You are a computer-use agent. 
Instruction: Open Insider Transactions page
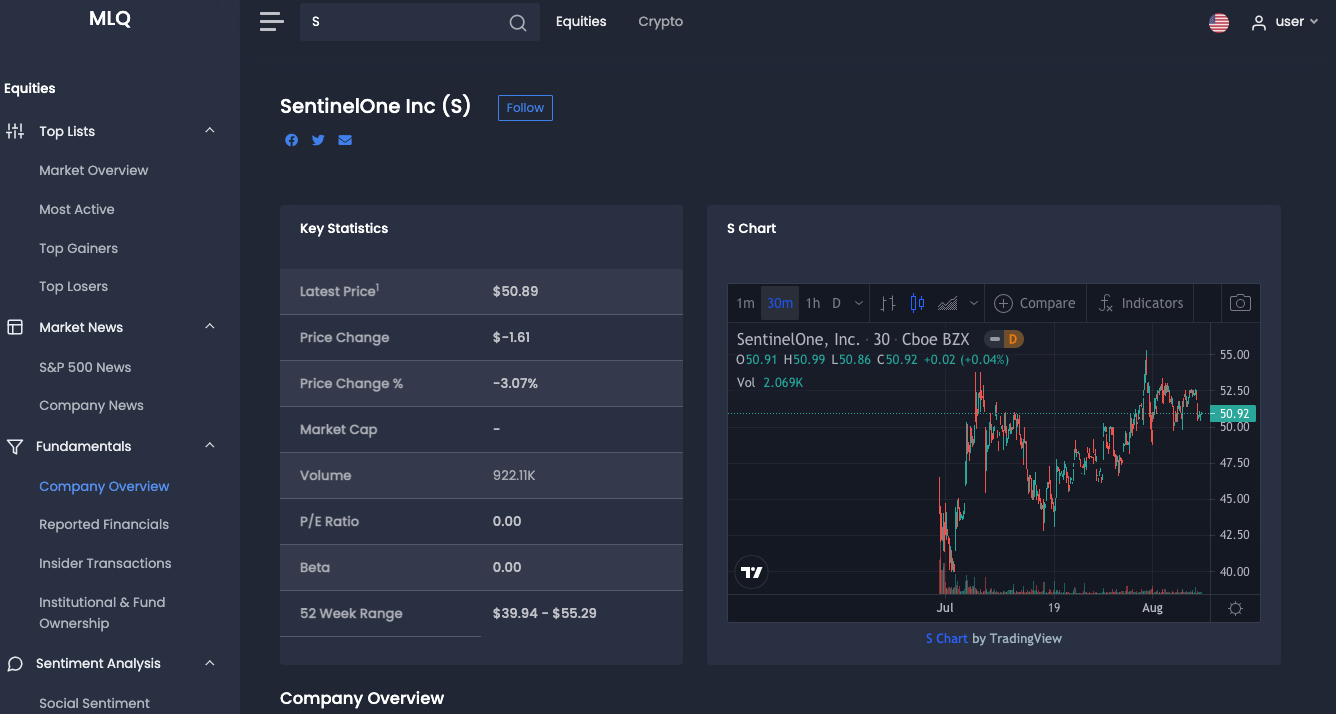coord(105,563)
